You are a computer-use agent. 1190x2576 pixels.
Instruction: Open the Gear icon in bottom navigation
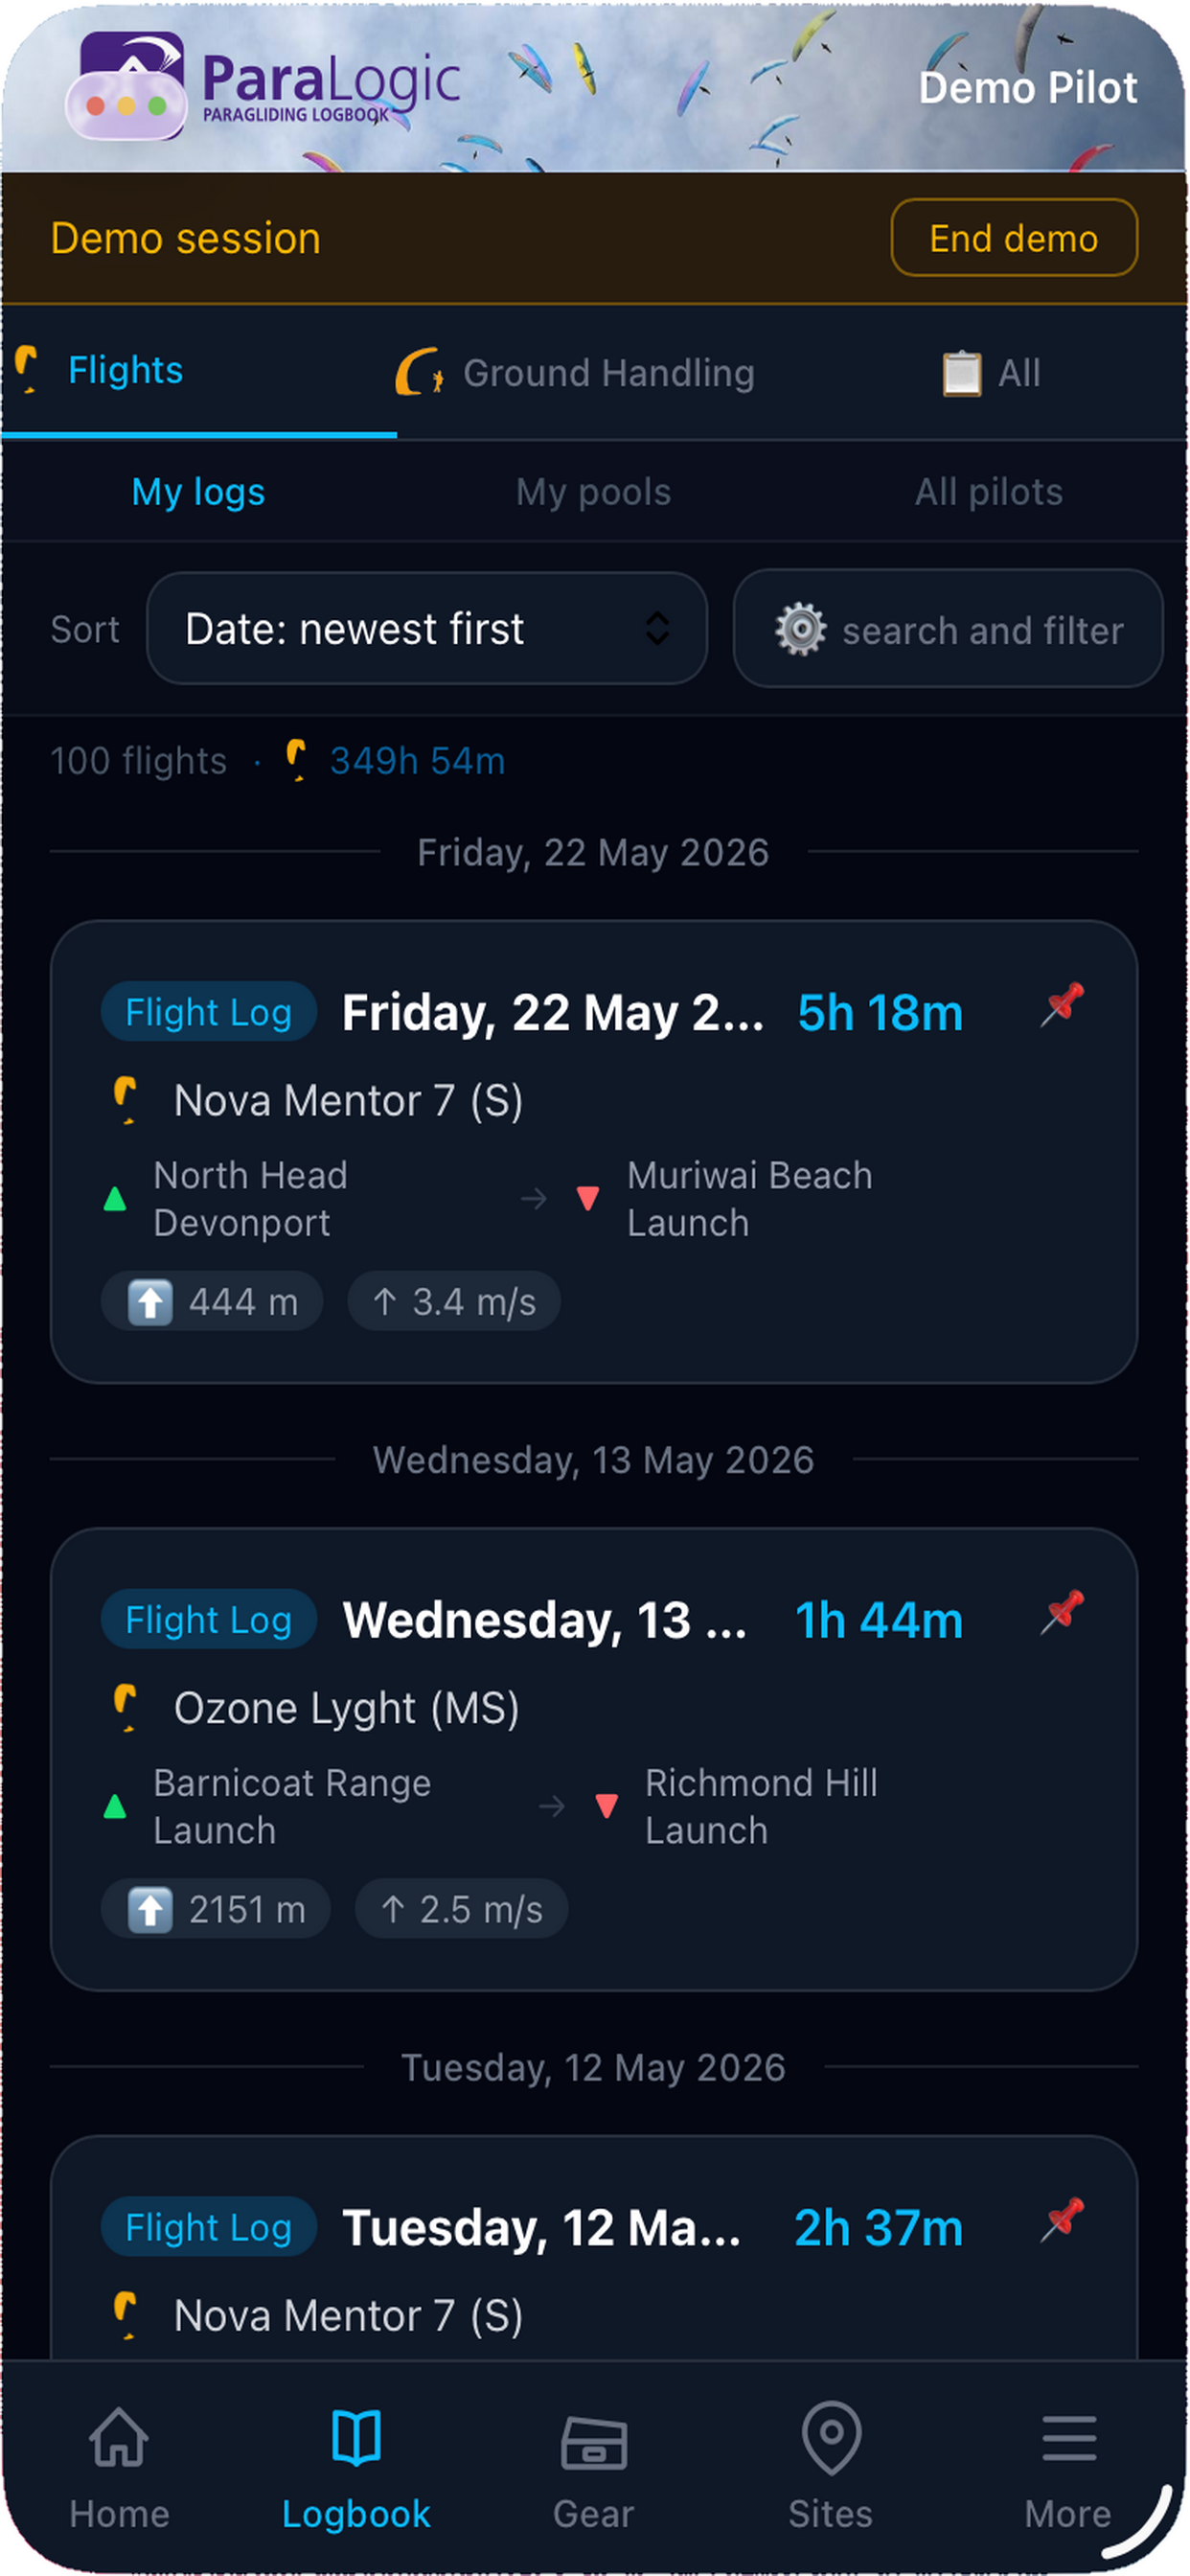pyautogui.click(x=594, y=2442)
